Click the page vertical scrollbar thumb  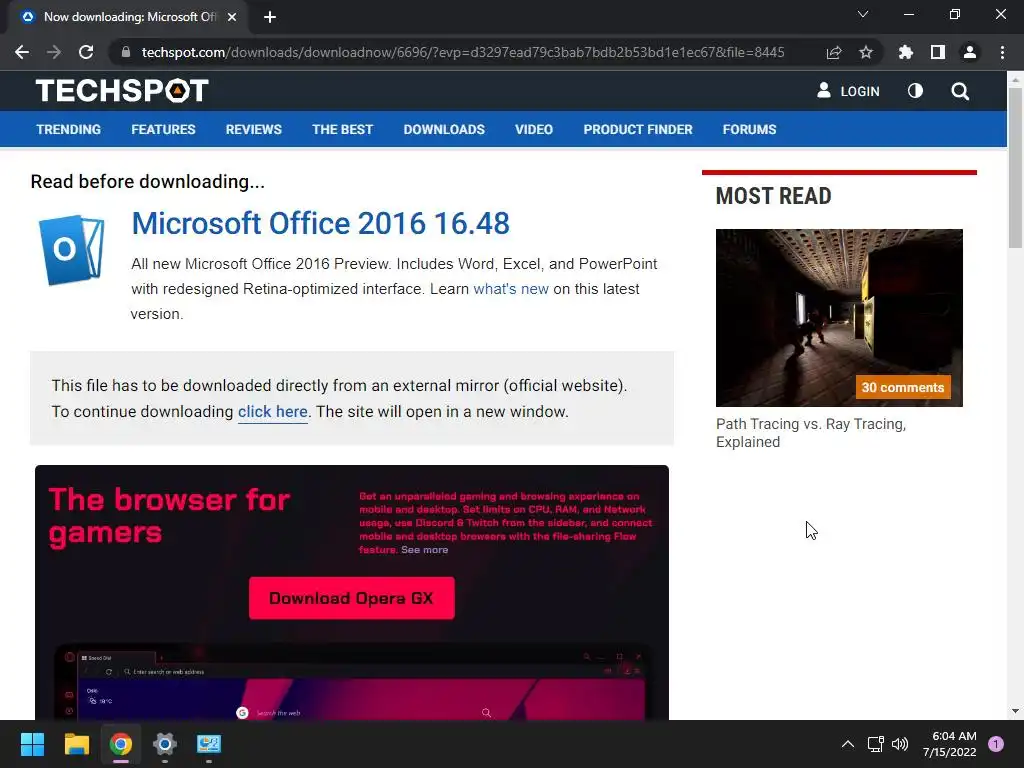[1015, 168]
